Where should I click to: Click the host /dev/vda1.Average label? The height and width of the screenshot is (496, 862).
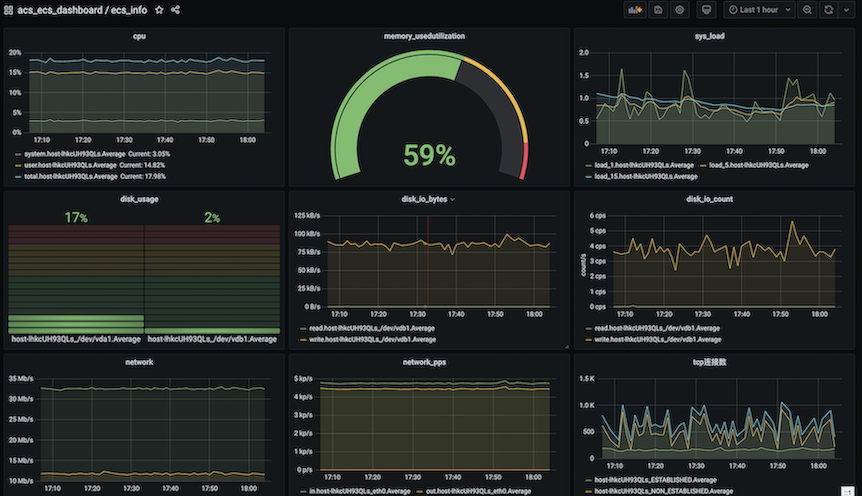(76, 339)
